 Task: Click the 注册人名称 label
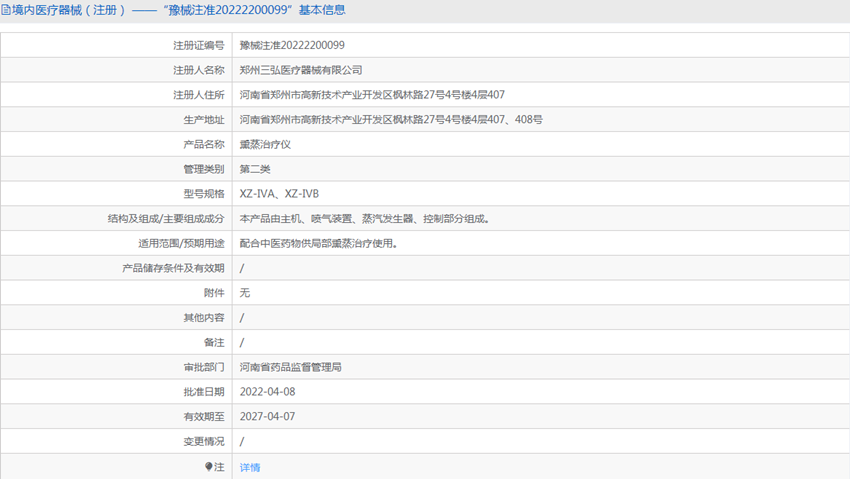point(198,70)
